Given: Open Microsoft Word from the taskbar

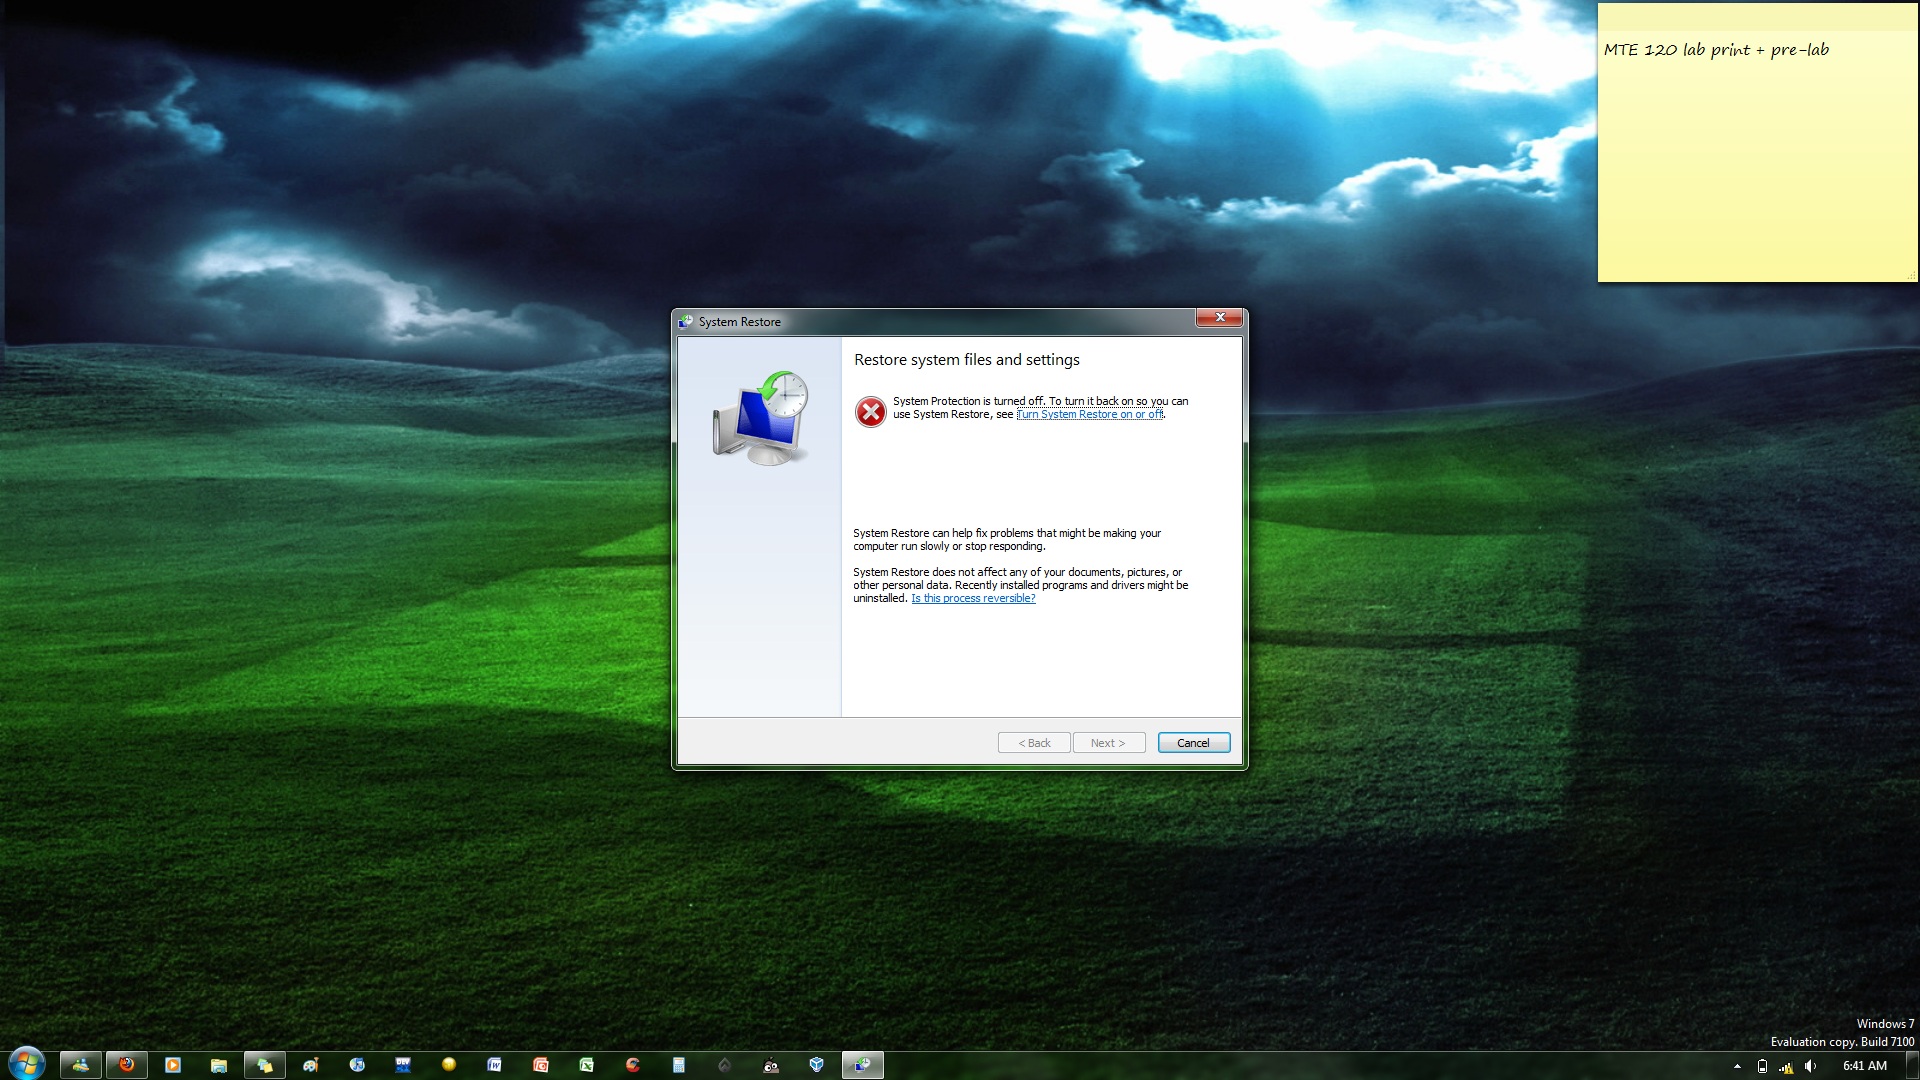Looking at the screenshot, I should 494,1065.
